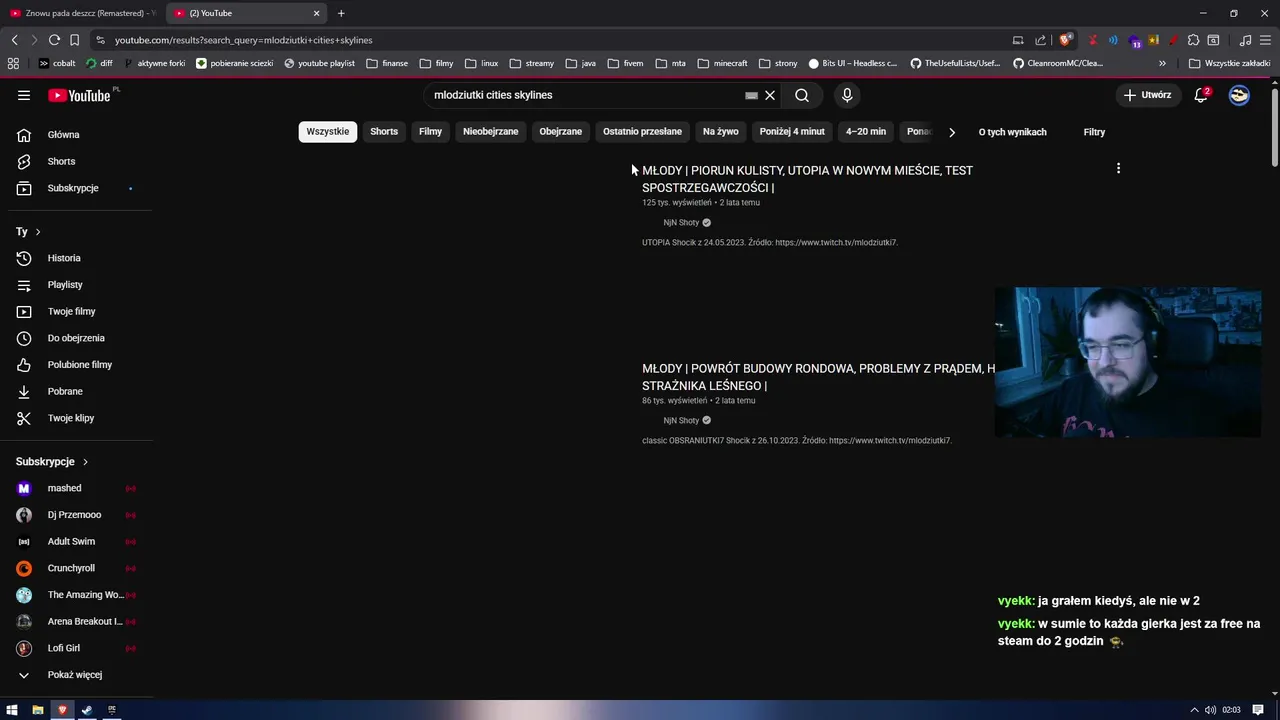Click the Brave Shields lion icon
Image resolution: width=1280 pixels, height=720 pixels.
pyautogui.click(x=1066, y=40)
